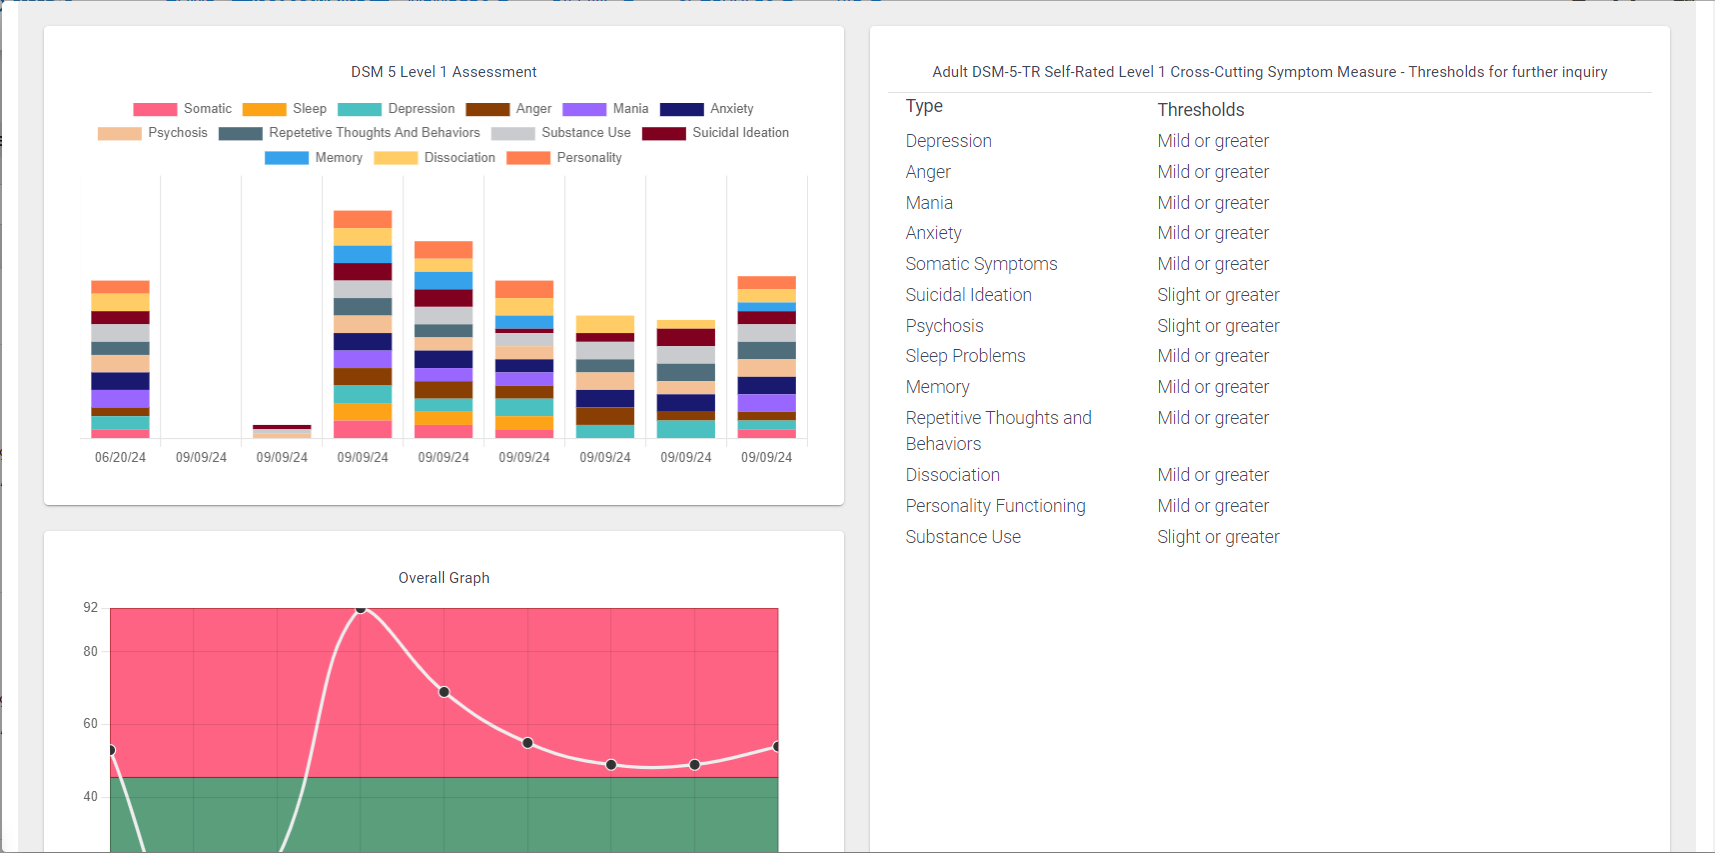Screen dimensions: 1715x853
Task: Click the Anger row in thresholds table
Action: [x=928, y=172]
